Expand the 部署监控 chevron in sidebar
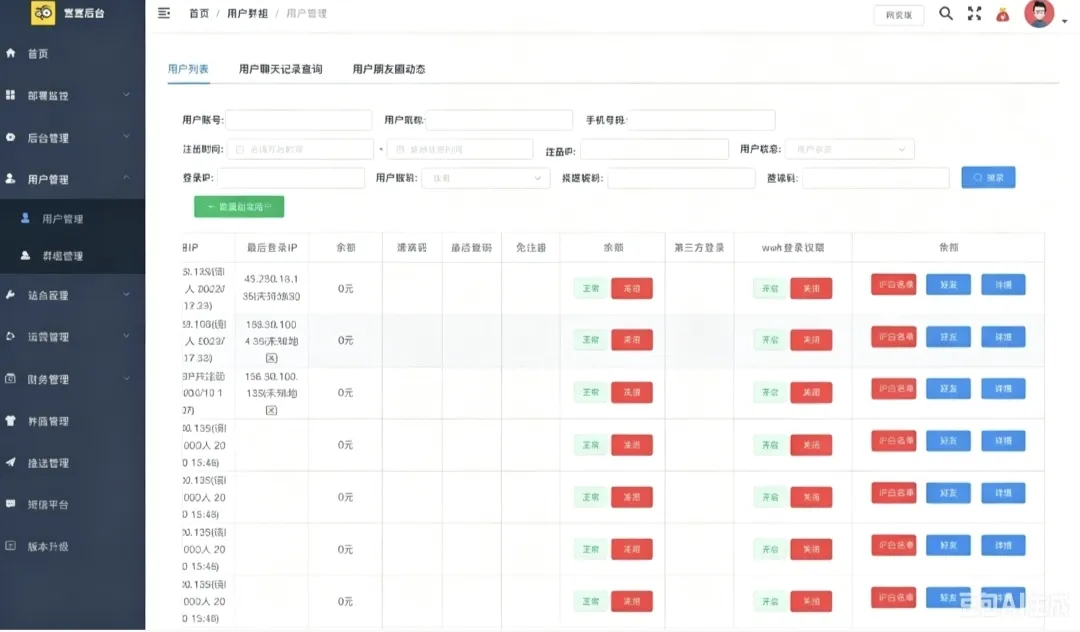 point(126,94)
